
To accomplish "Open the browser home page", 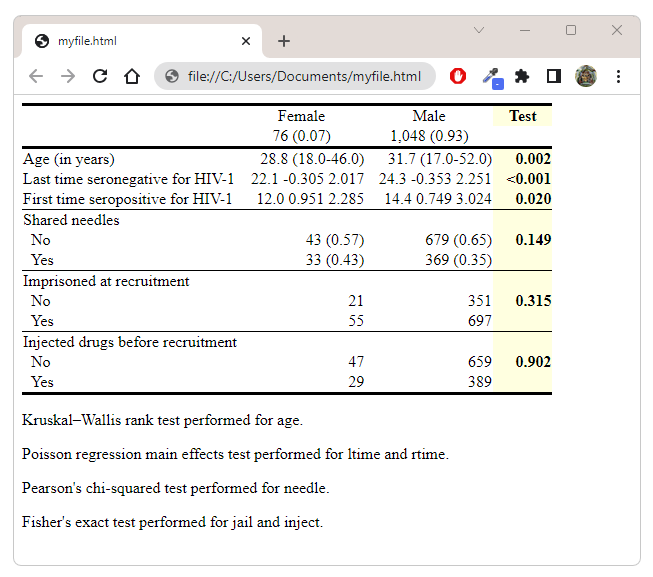I will click(132, 77).
